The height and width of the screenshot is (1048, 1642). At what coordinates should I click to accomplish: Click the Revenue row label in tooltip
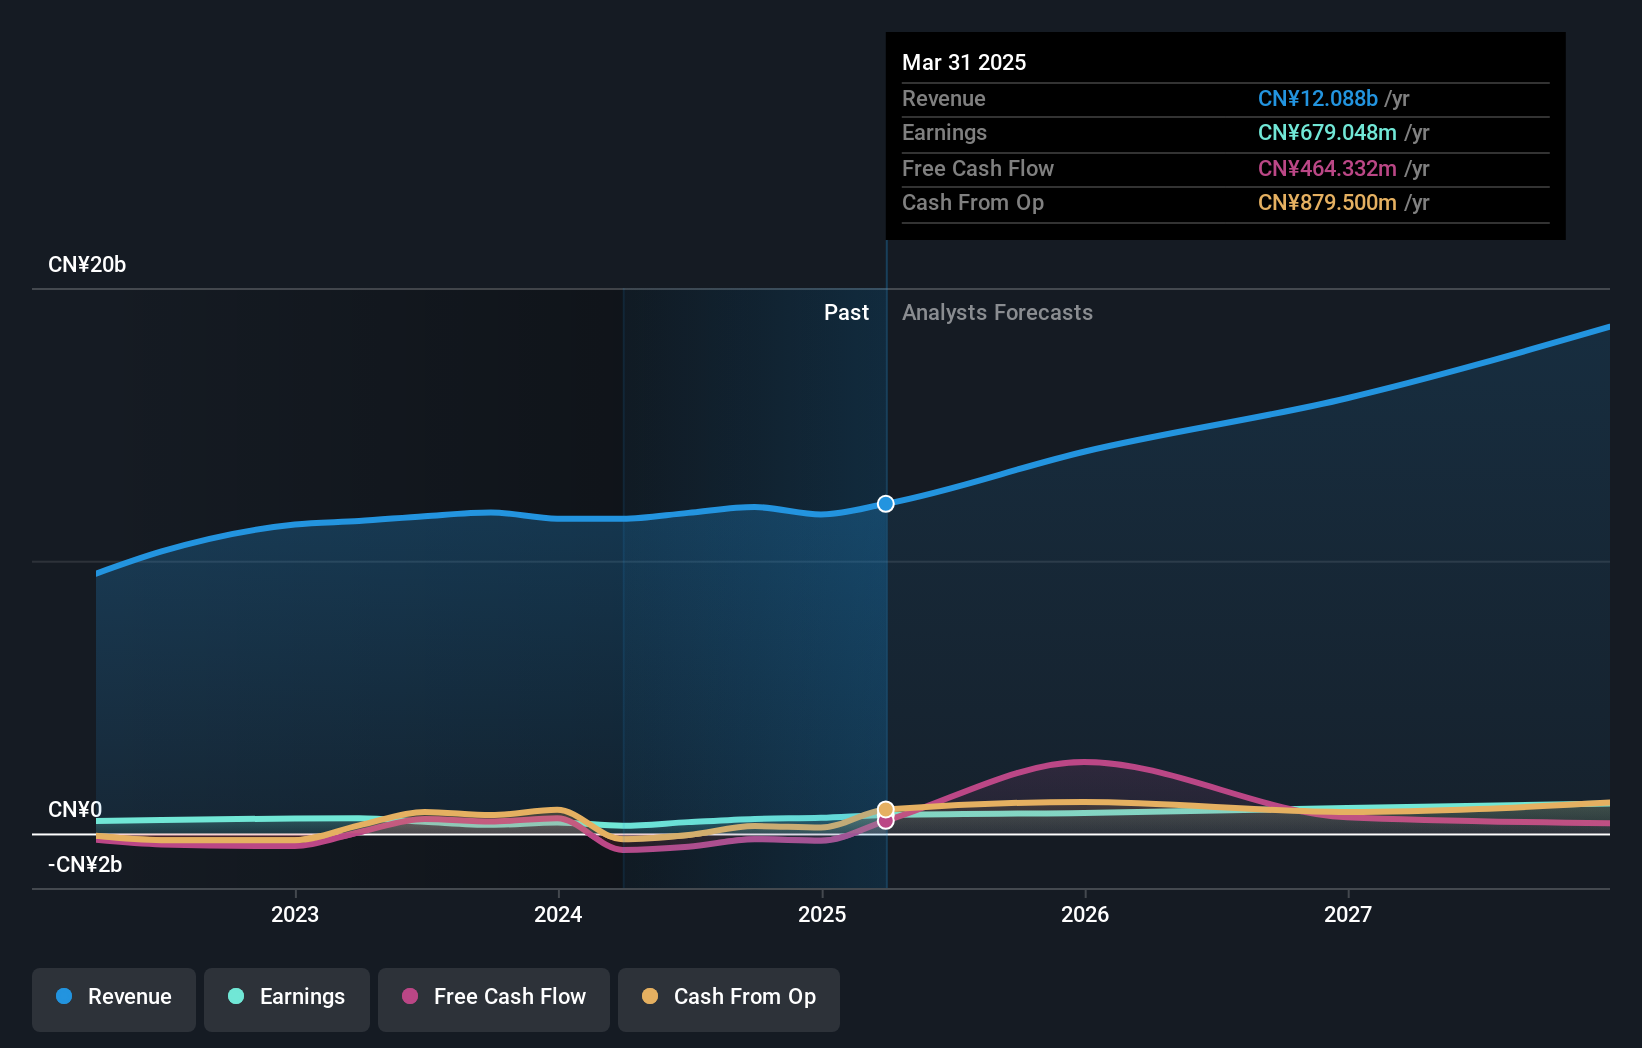944,99
